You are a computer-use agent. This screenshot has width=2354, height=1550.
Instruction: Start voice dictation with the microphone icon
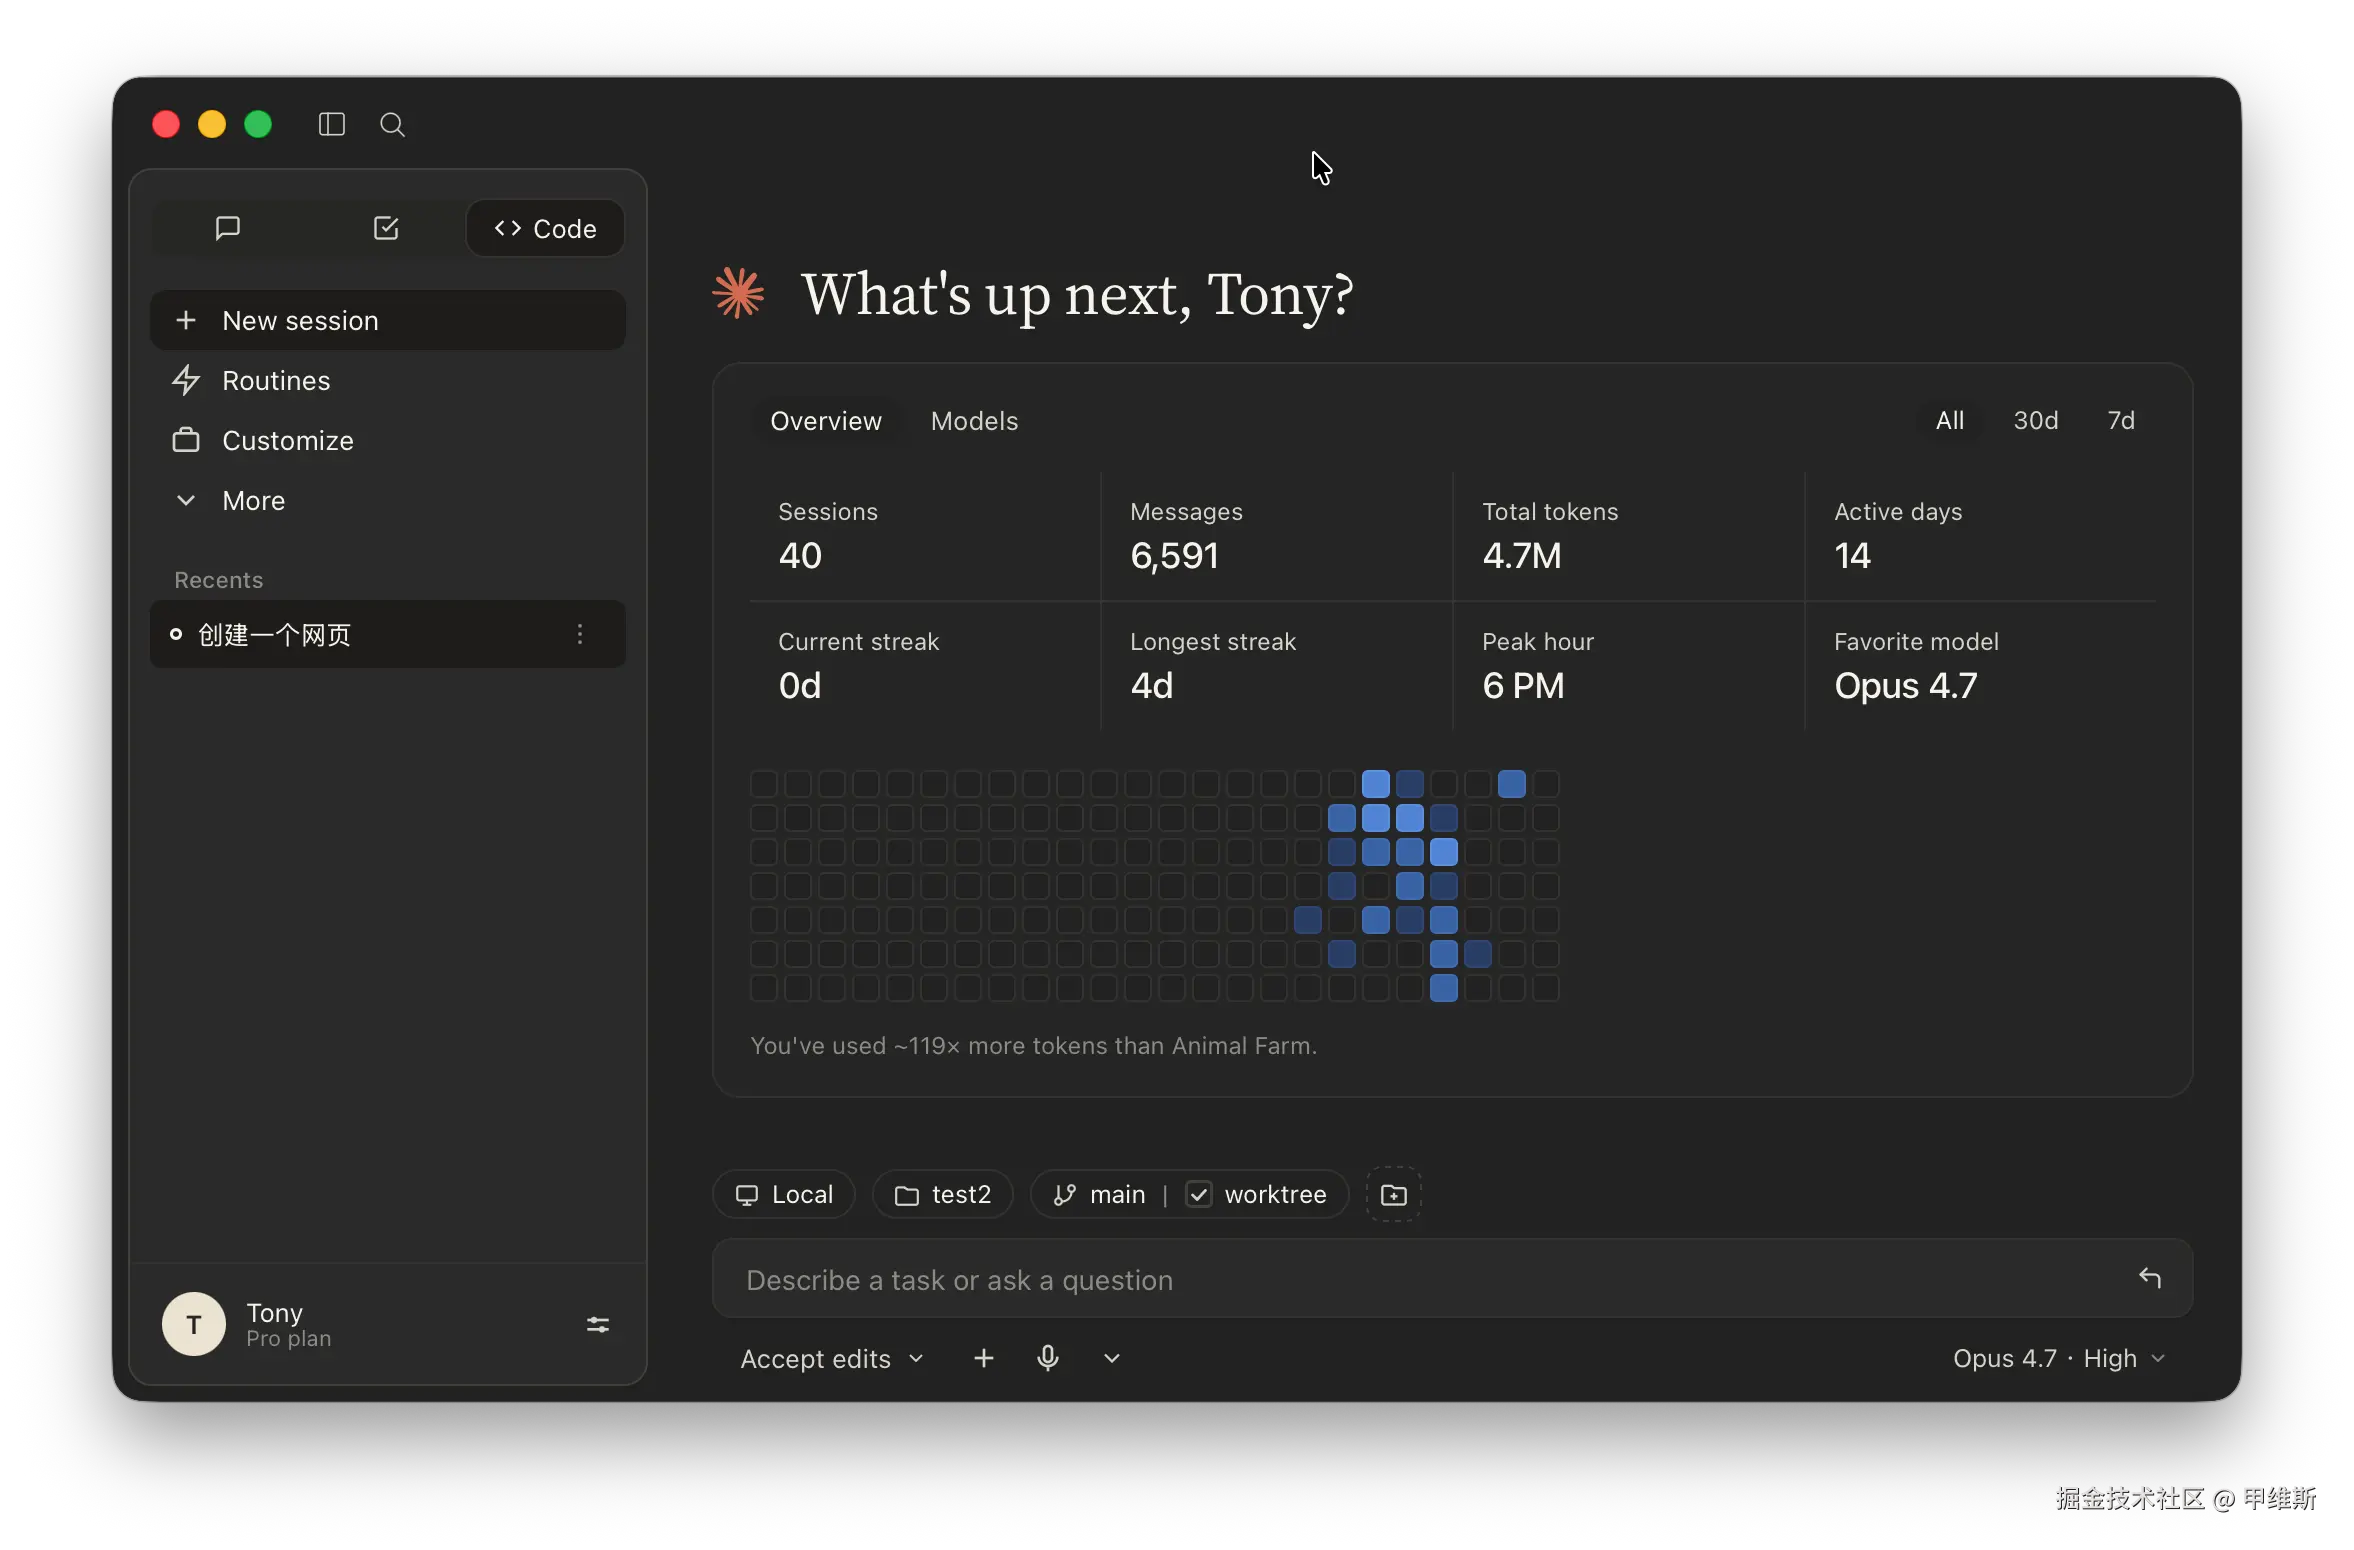click(x=1047, y=1357)
